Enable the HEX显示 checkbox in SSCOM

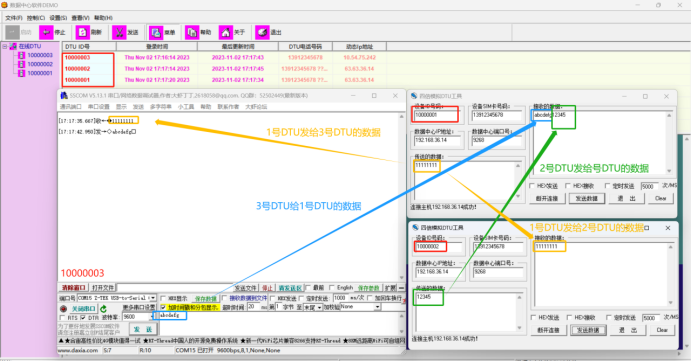(163, 299)
